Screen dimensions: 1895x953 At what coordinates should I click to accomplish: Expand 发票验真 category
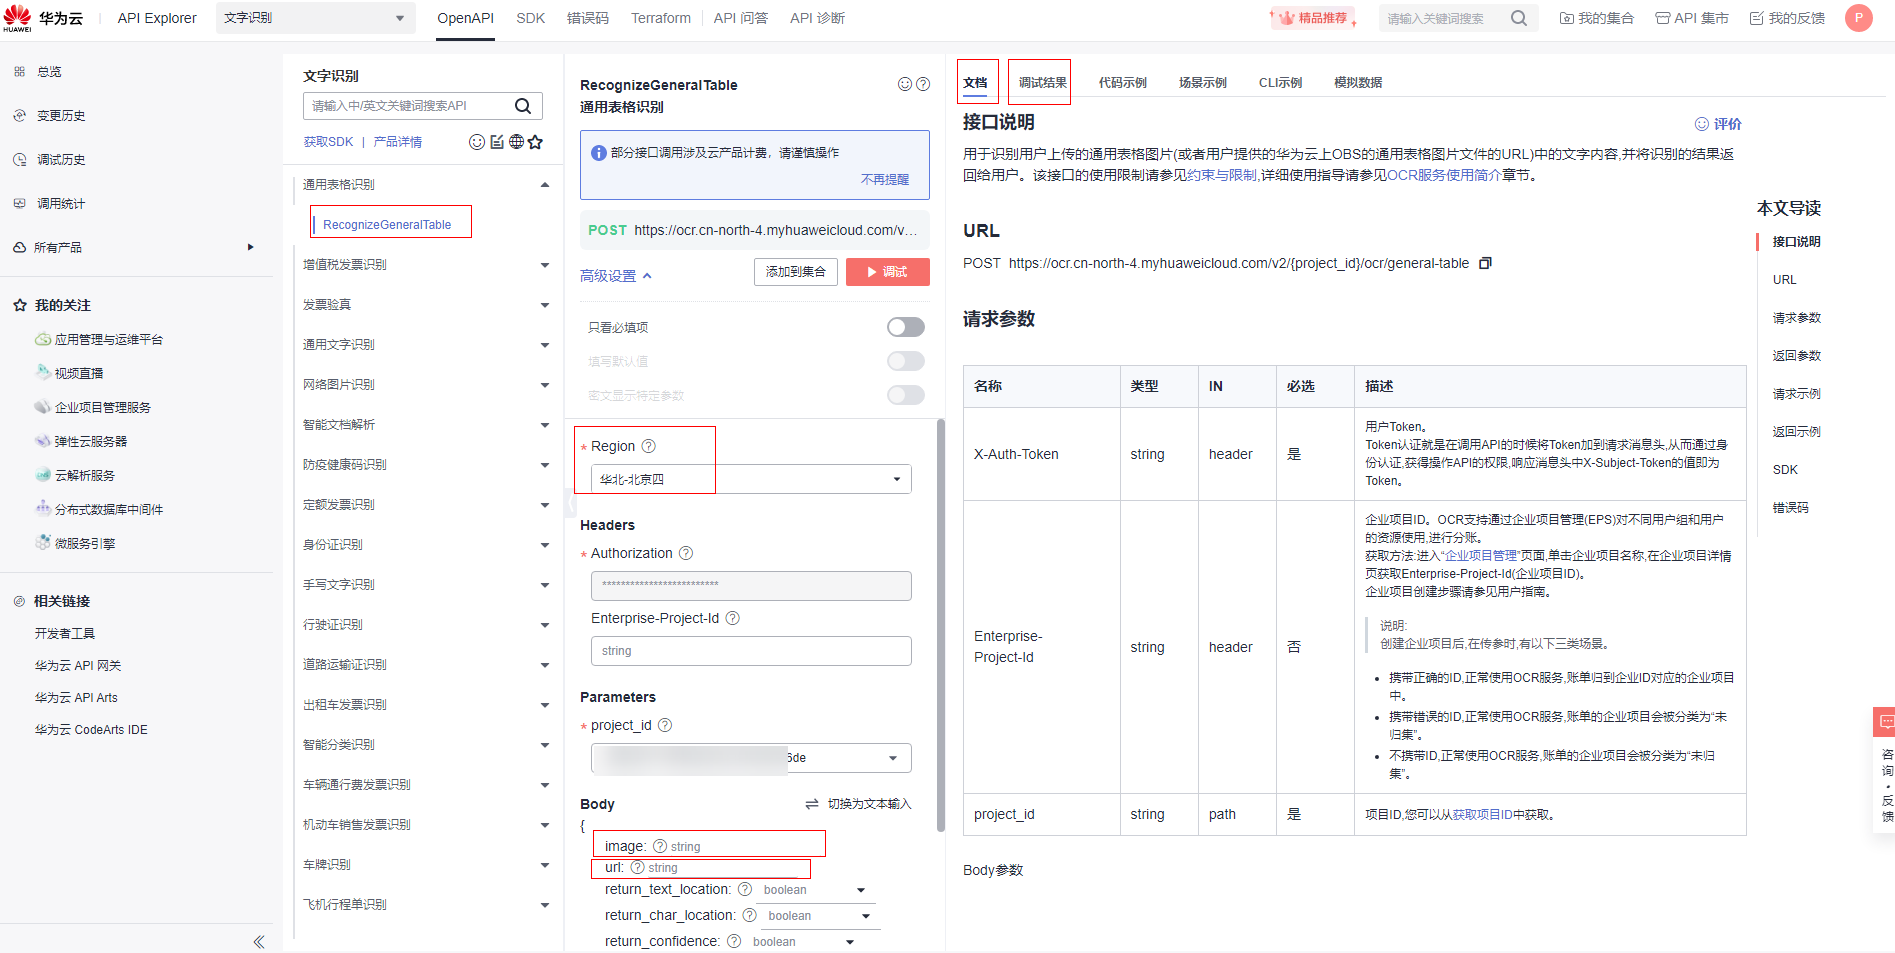point(545,305)
